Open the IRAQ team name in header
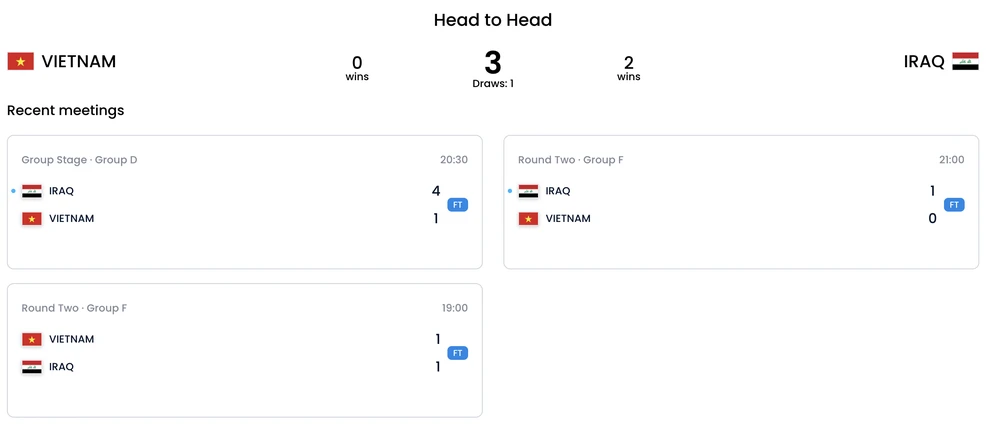 924,62
